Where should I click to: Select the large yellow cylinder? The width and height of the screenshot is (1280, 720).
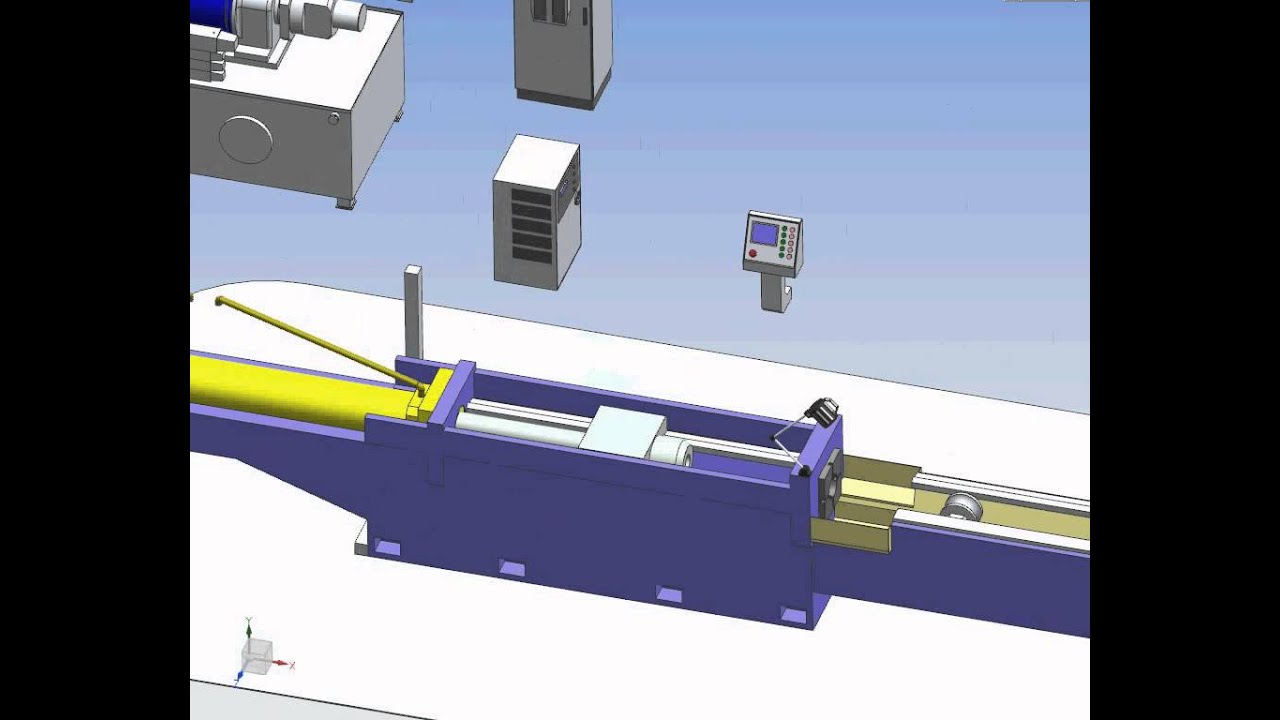tap(300, 391)
